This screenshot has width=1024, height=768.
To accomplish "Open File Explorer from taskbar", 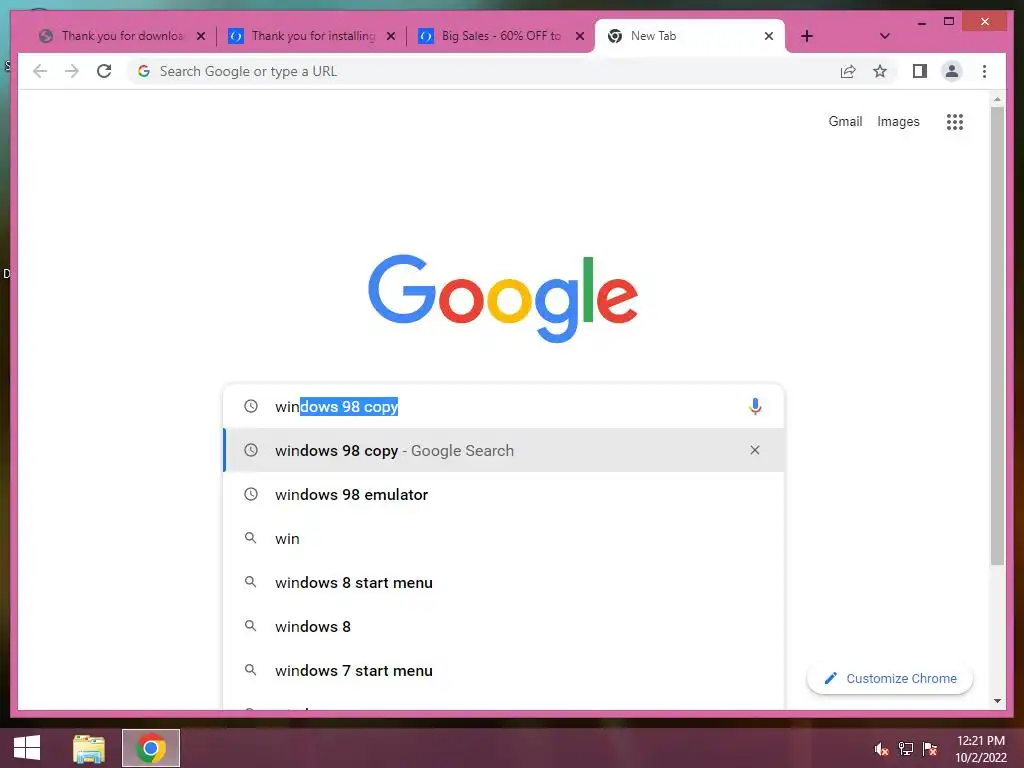I will click(89, 748).
